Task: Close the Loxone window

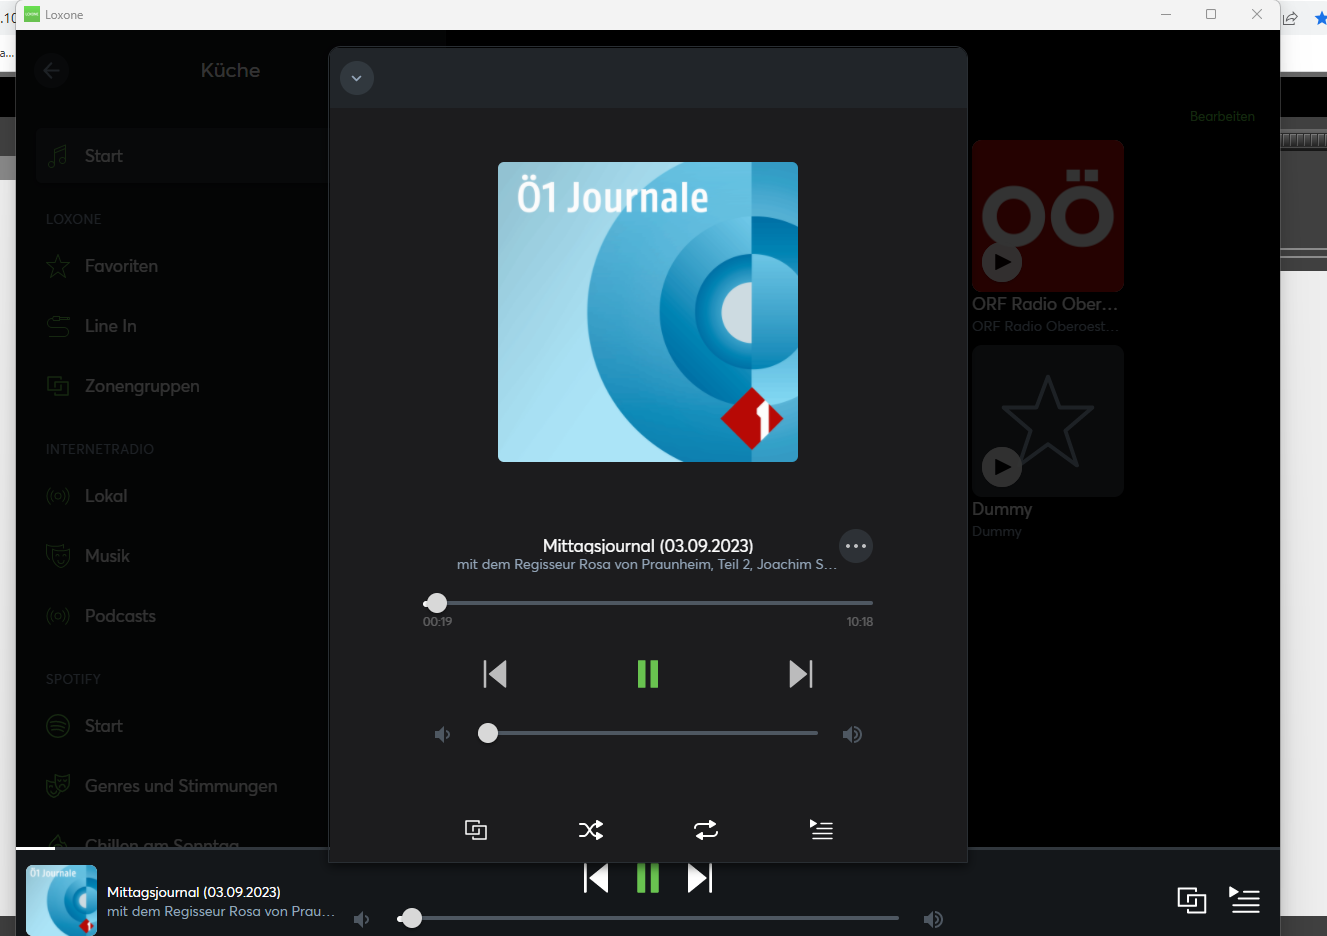Action: point(1257,14)
